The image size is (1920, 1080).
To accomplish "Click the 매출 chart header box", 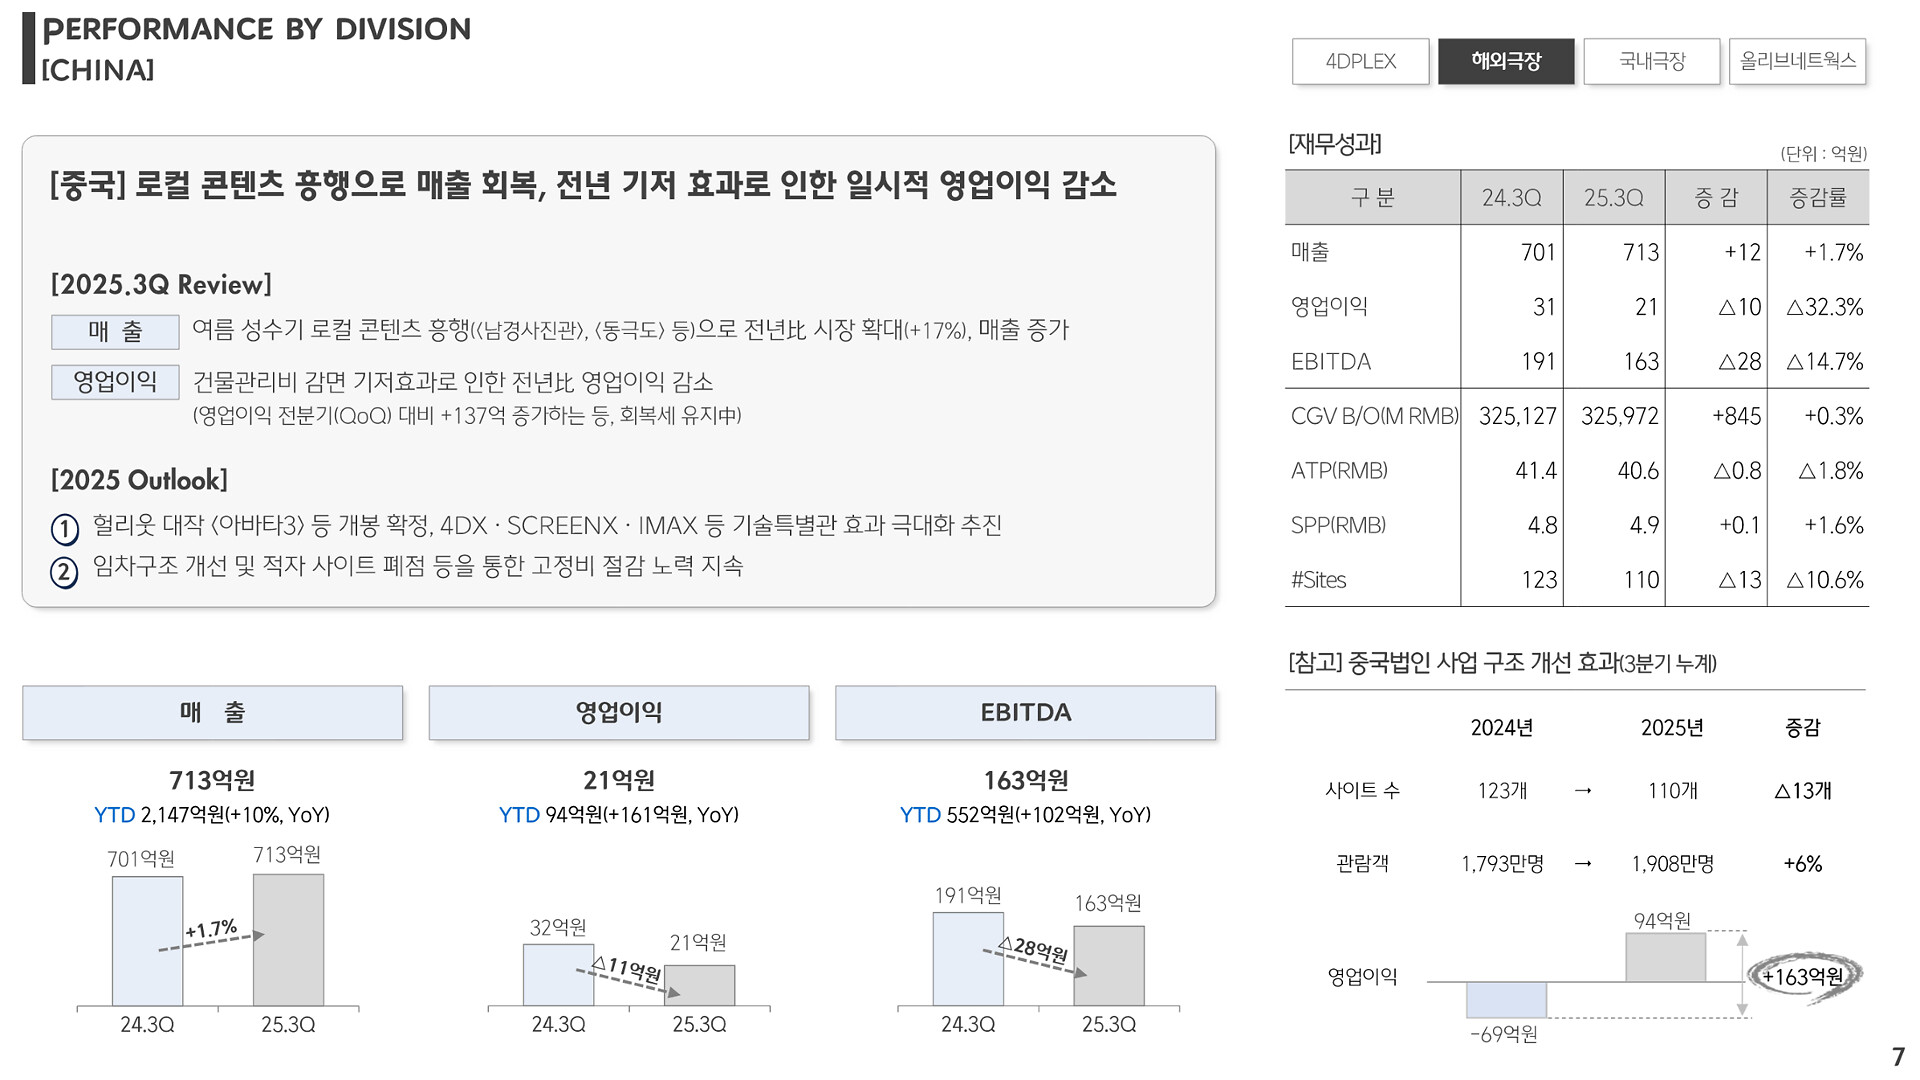I will pyautogui.click(x=212, y=712).
